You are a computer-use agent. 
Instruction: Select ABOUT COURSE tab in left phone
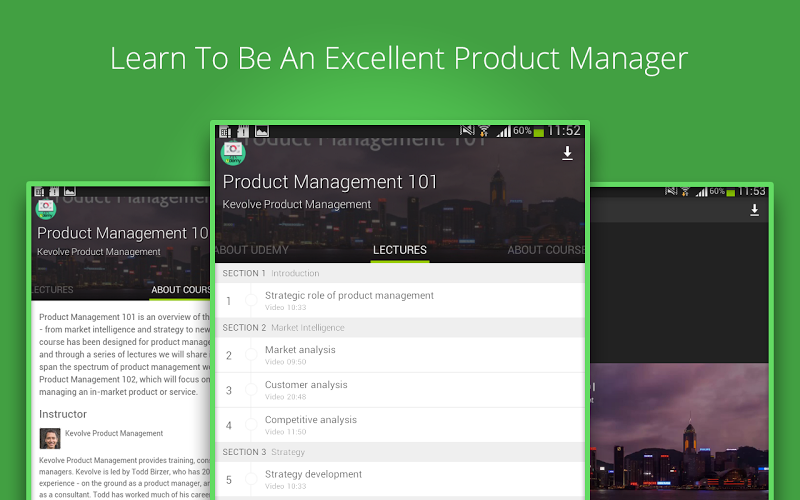pyautogui.click(x=181, y=290)
